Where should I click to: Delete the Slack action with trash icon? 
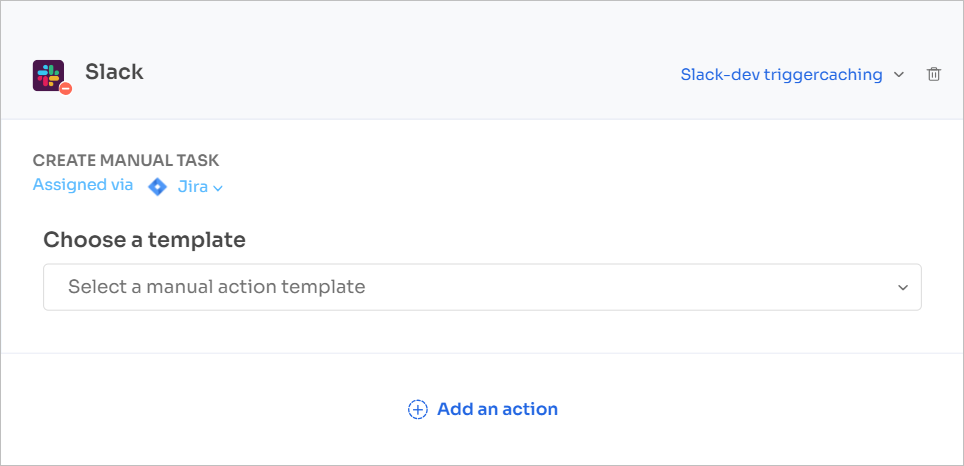934,74
